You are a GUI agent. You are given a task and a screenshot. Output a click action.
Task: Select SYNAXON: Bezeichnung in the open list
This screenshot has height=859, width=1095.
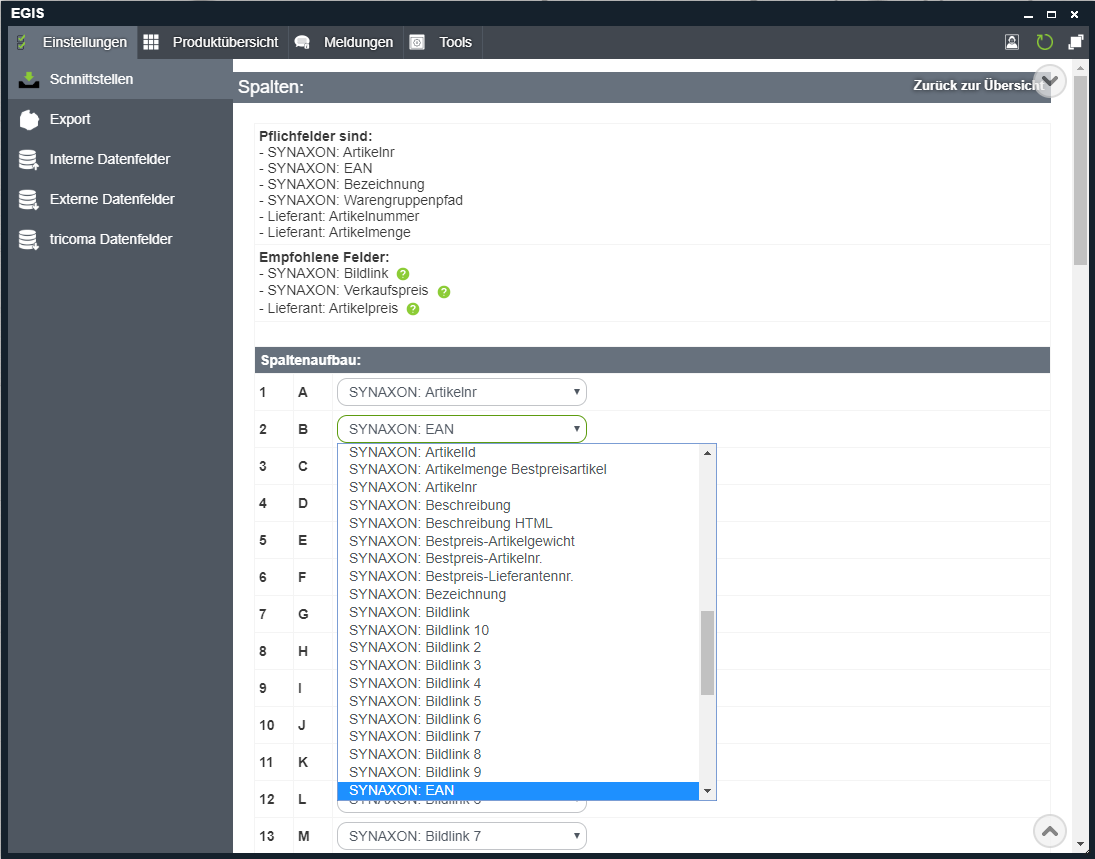518,594
